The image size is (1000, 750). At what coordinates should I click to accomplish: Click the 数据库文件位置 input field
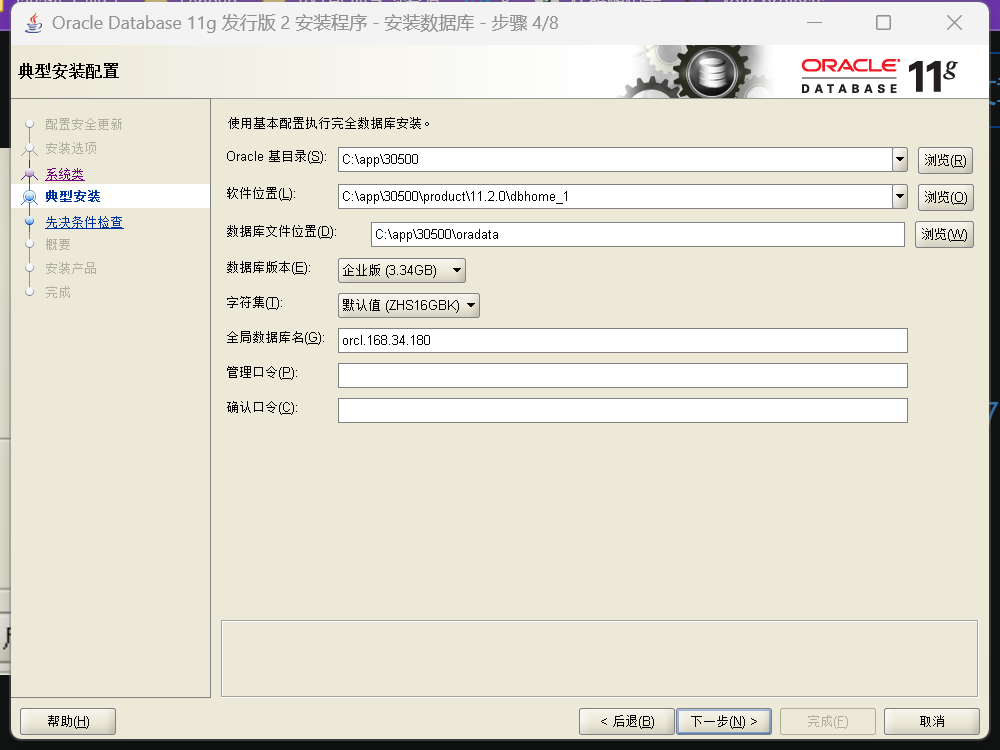(x=638, y=234)
